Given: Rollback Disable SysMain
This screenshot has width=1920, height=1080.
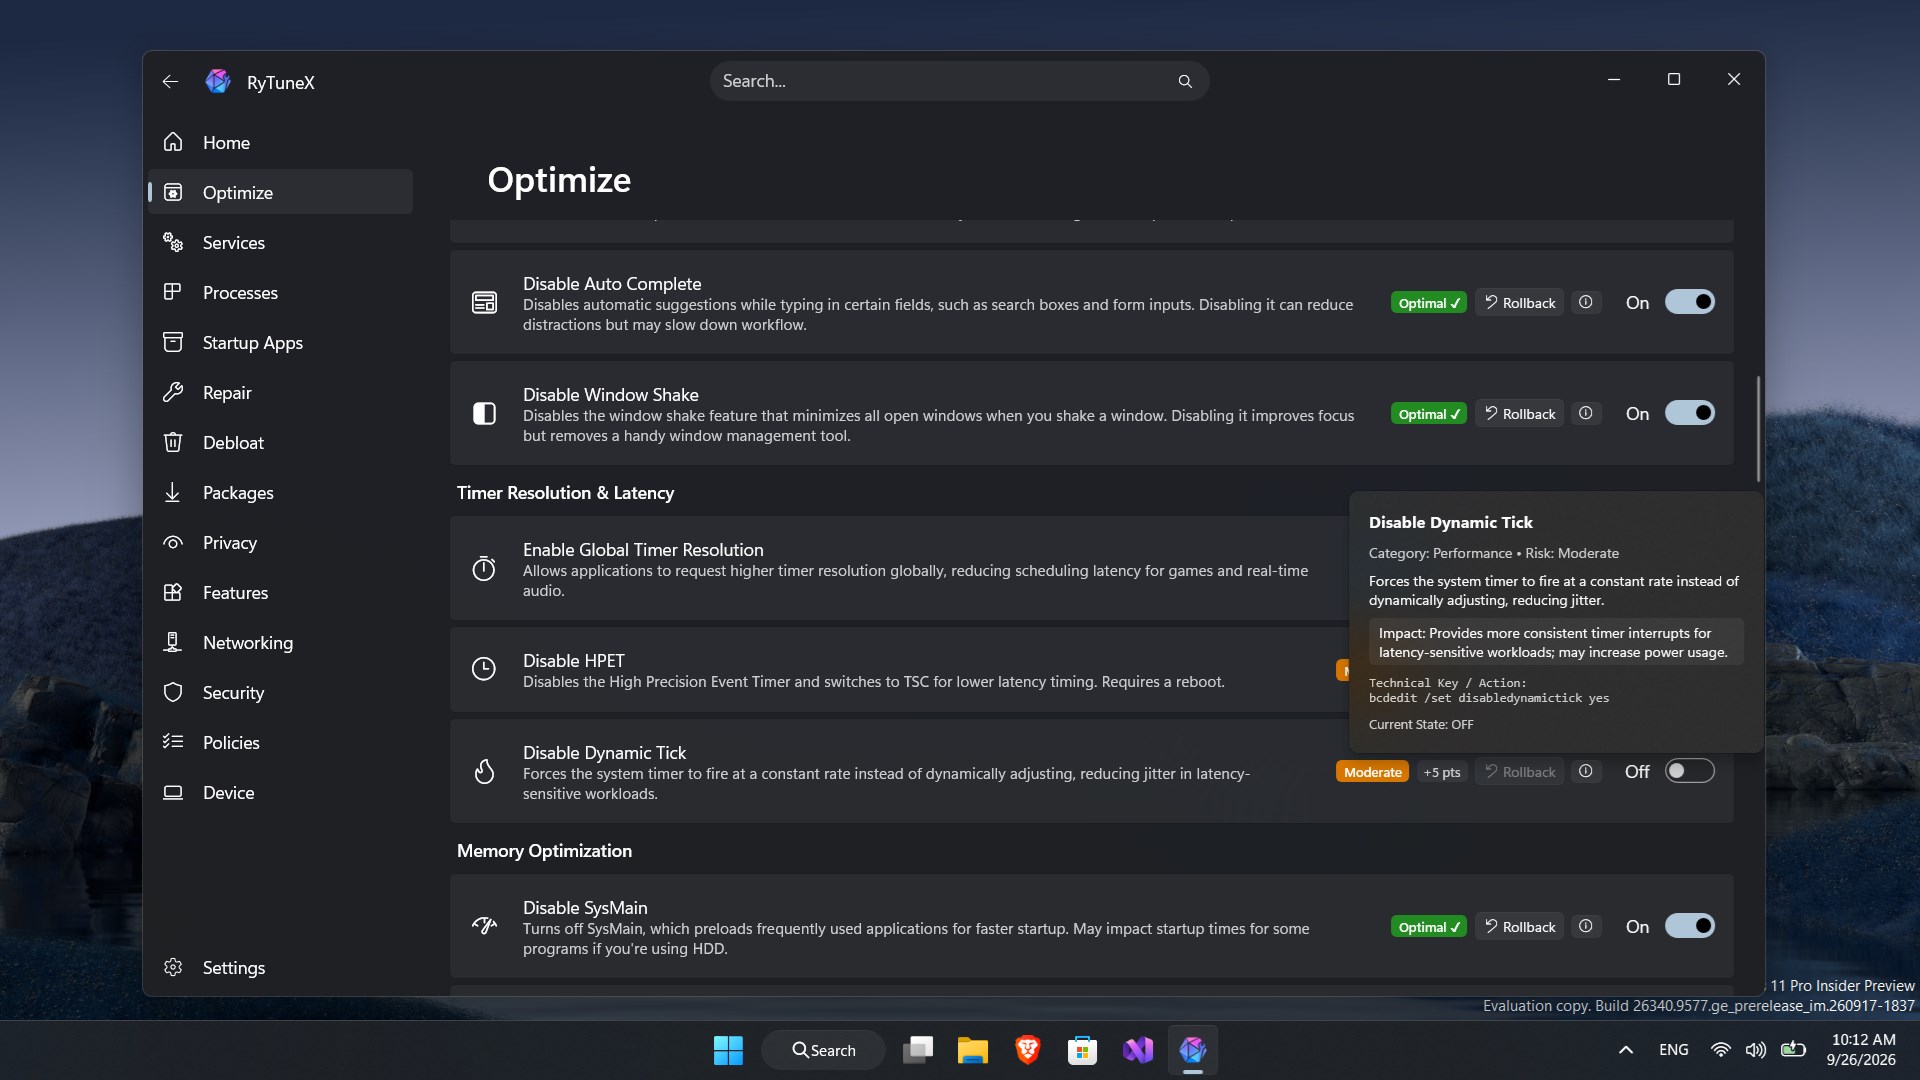Looking at the screenshot, I should (x=1519, y=926).
